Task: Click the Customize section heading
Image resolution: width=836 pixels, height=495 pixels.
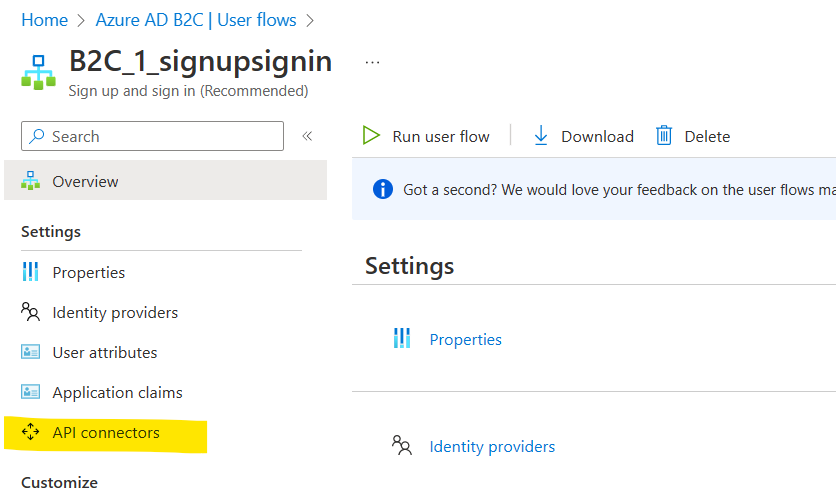Action: (59, 483)
